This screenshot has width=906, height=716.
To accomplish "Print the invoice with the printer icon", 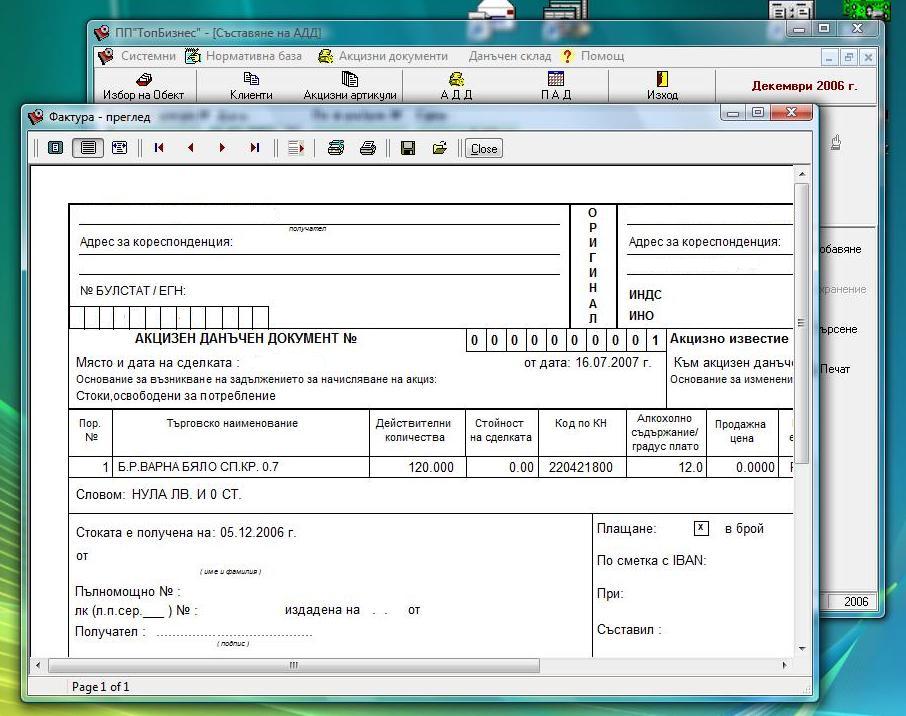I will click(367, 148).
